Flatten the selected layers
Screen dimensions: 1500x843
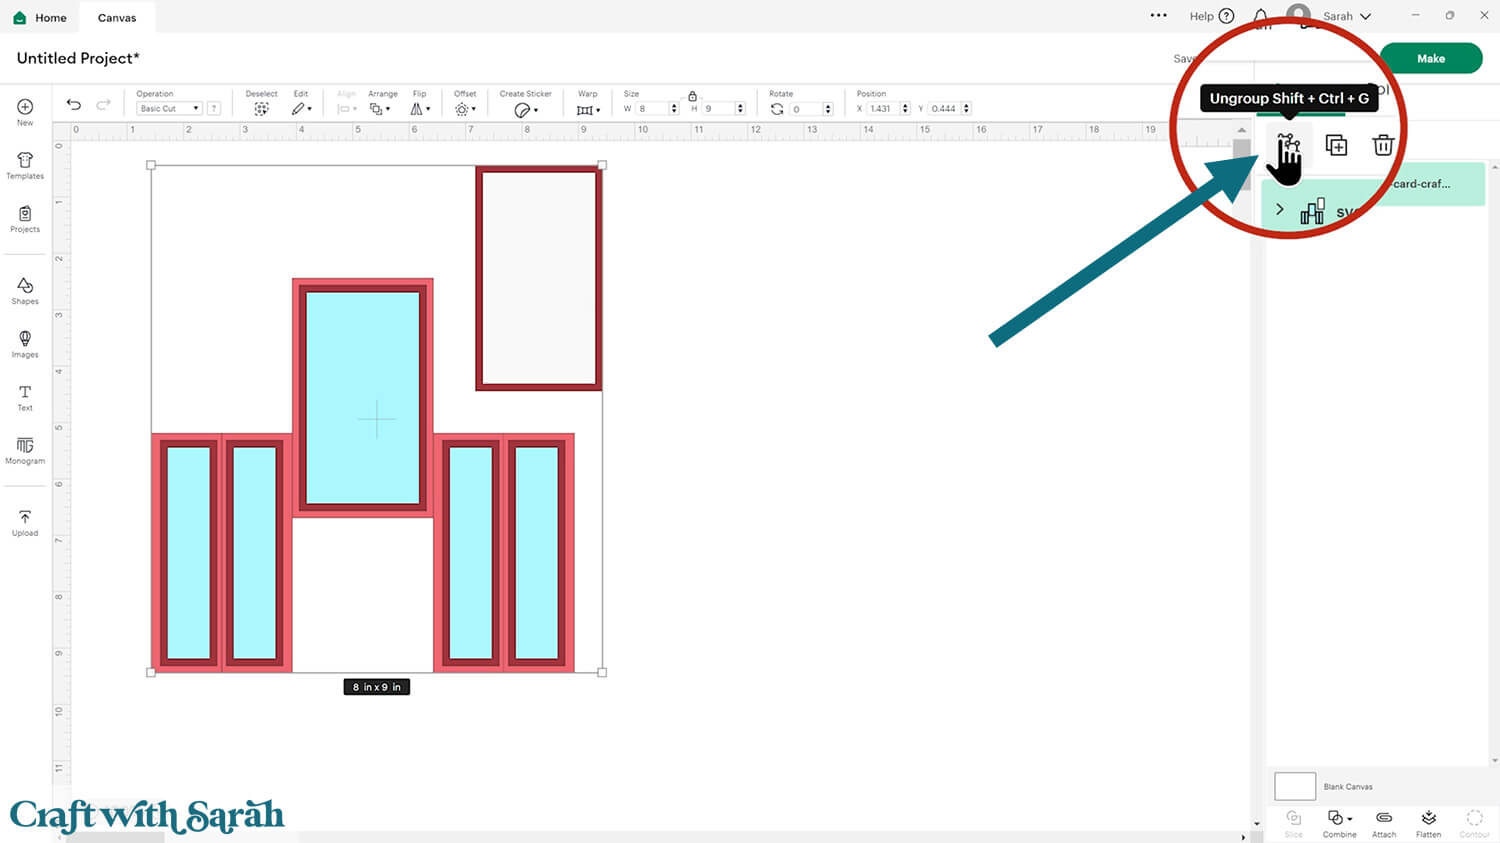click(x=1428, y=823)
